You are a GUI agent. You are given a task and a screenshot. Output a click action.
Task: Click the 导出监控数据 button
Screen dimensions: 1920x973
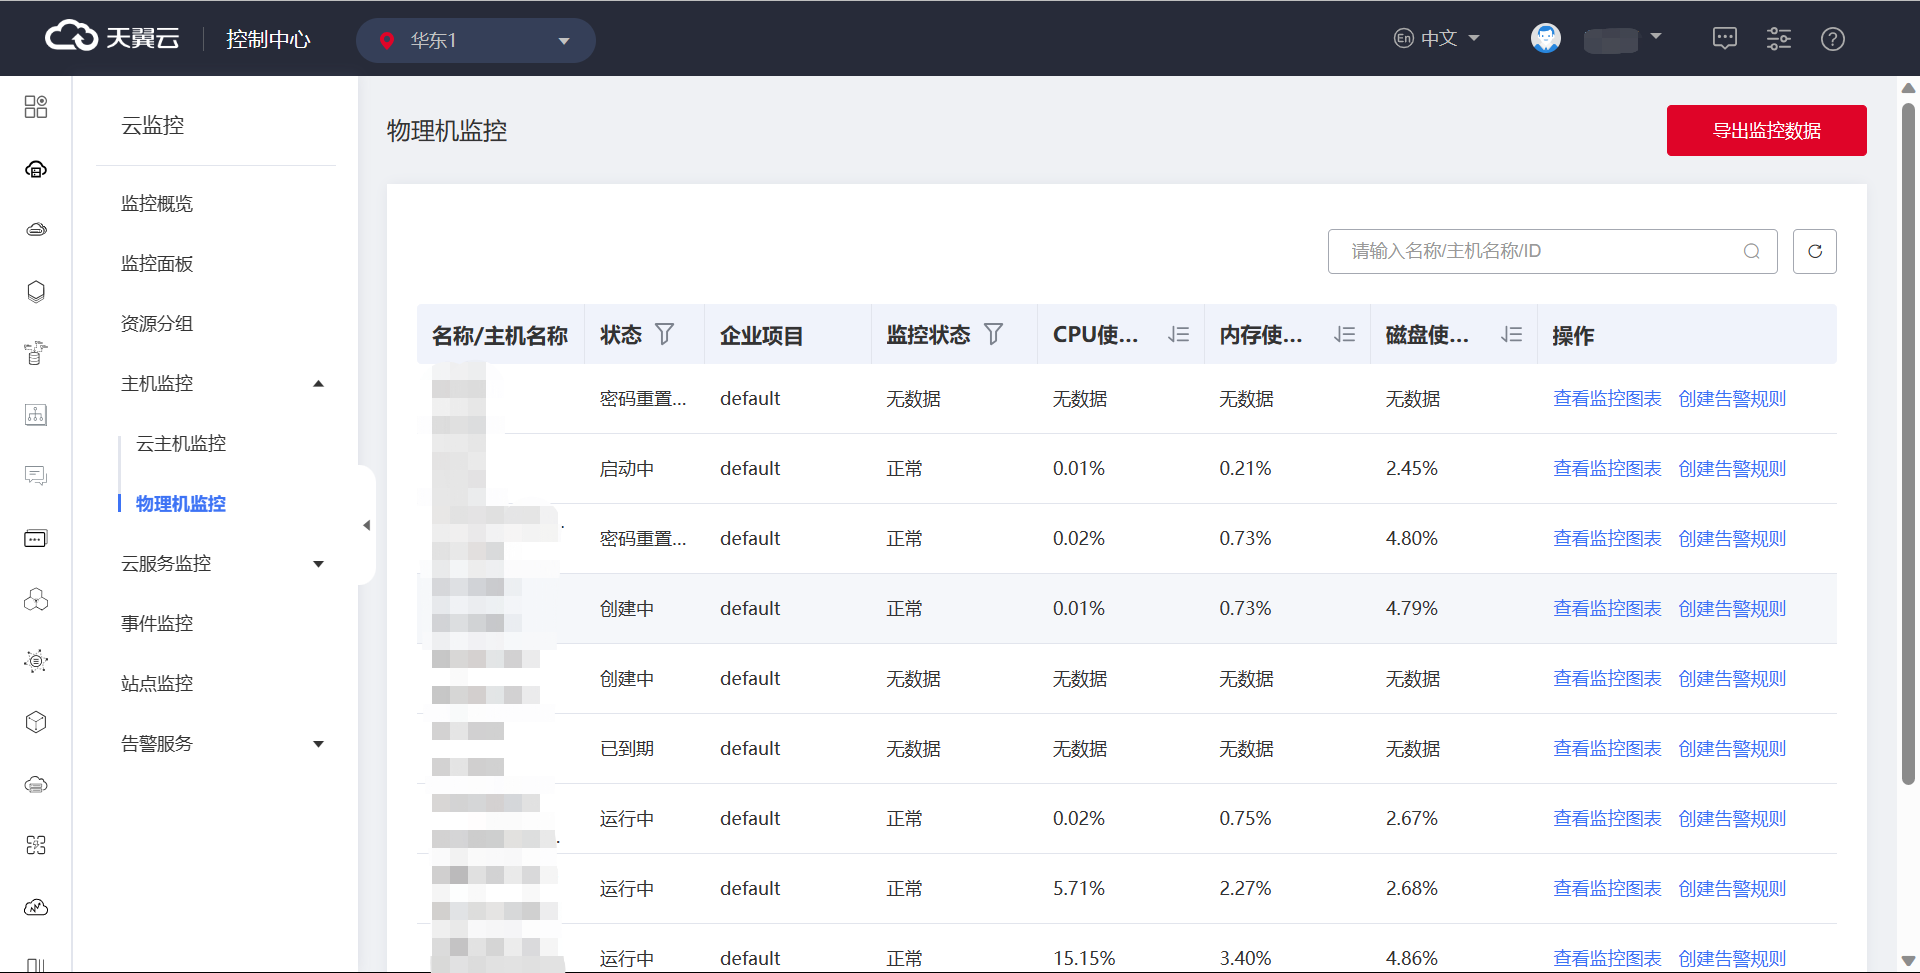point(1765,131)
